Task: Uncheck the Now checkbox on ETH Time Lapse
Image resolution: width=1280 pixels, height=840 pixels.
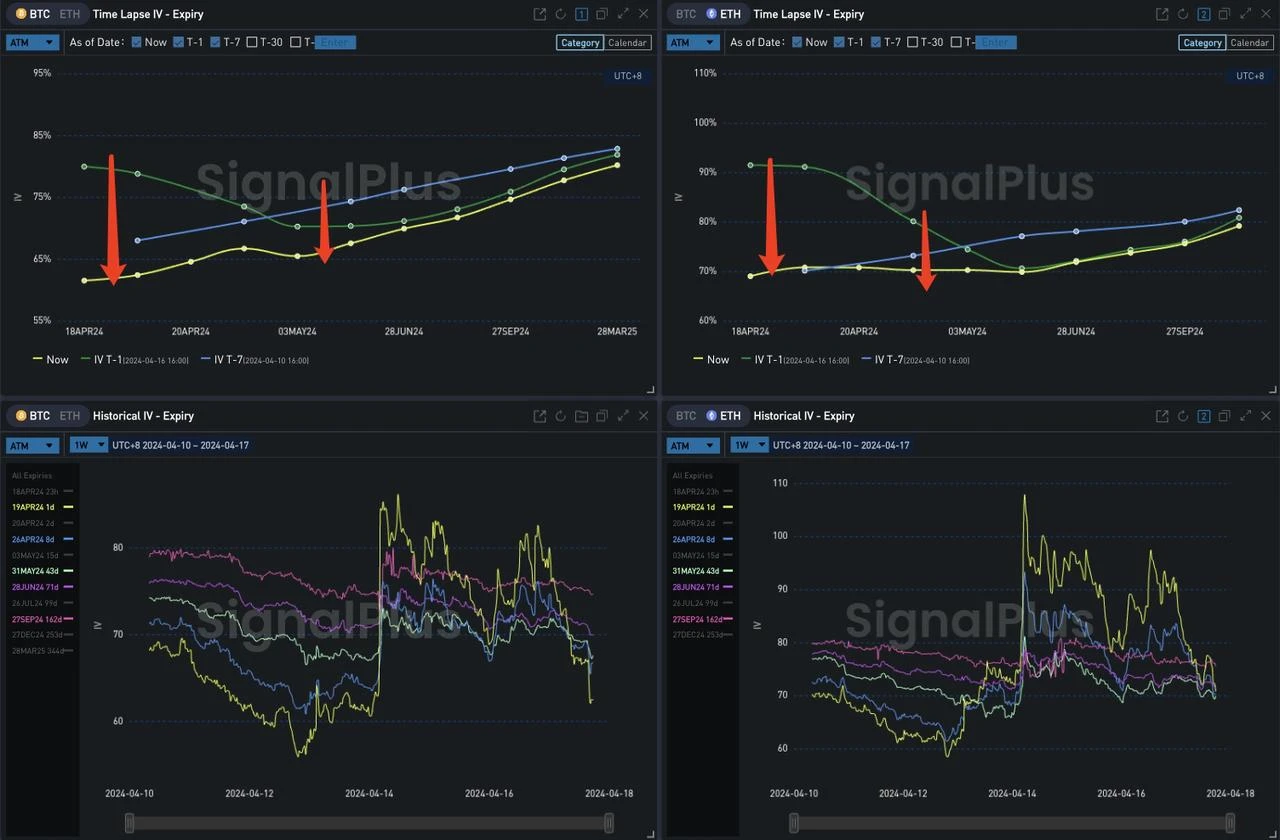Action: 796,42
